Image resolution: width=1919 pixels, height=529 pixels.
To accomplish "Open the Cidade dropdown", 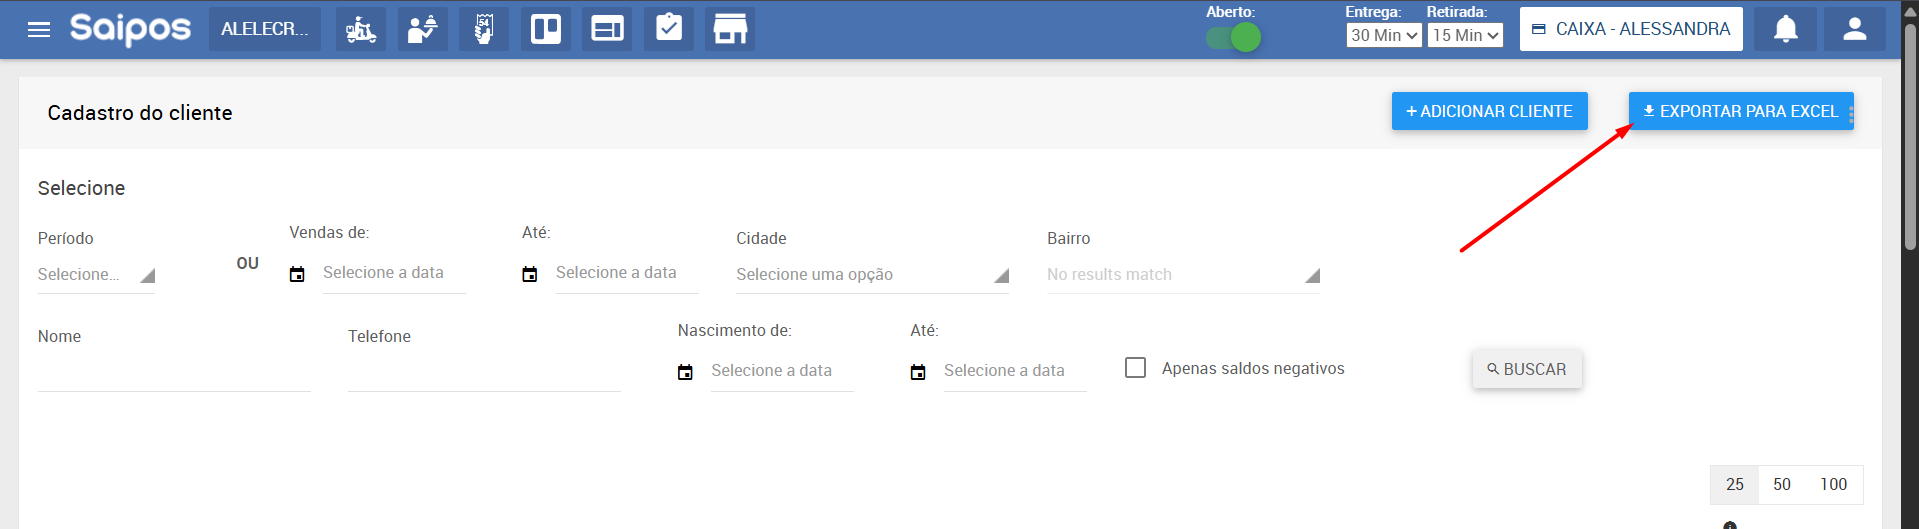I will pos(871,275).
